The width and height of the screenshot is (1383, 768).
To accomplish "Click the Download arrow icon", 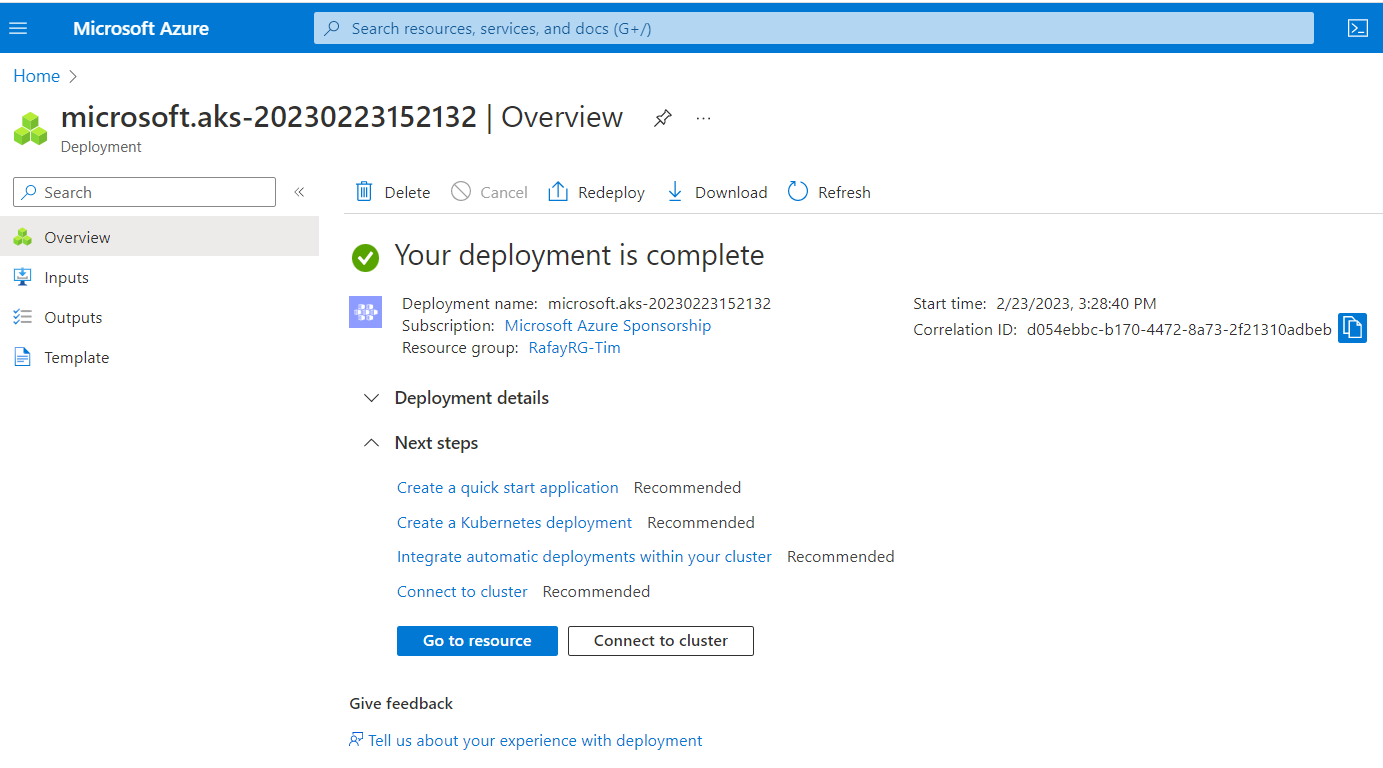I will tap(675, 192).
